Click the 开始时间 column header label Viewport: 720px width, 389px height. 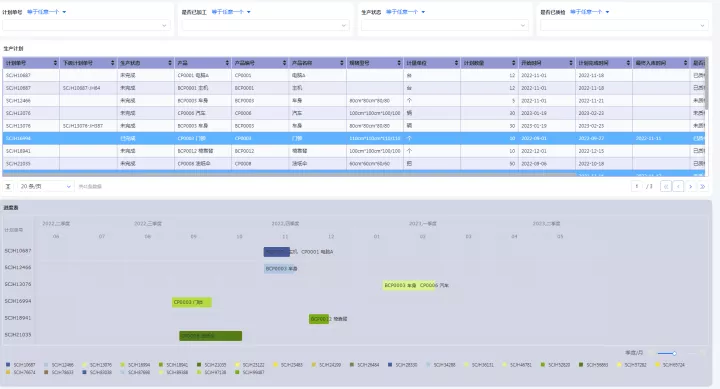(531, 63)
